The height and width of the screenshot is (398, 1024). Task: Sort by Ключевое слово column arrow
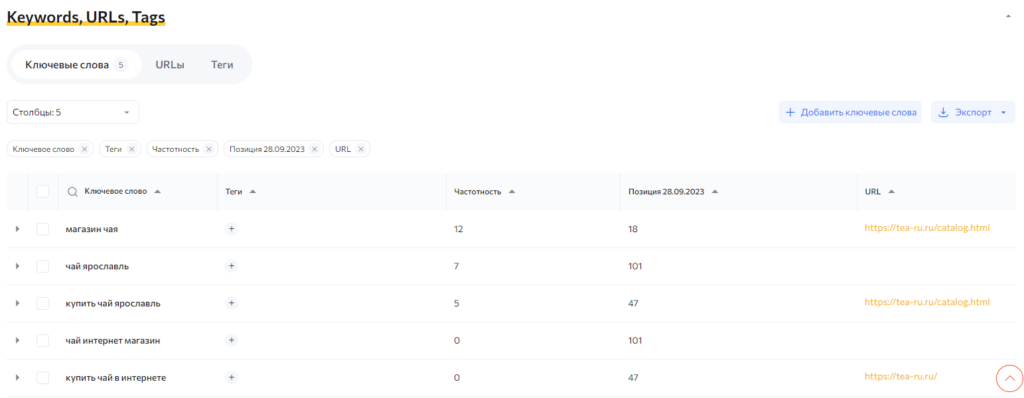click(x=157, y=191)
